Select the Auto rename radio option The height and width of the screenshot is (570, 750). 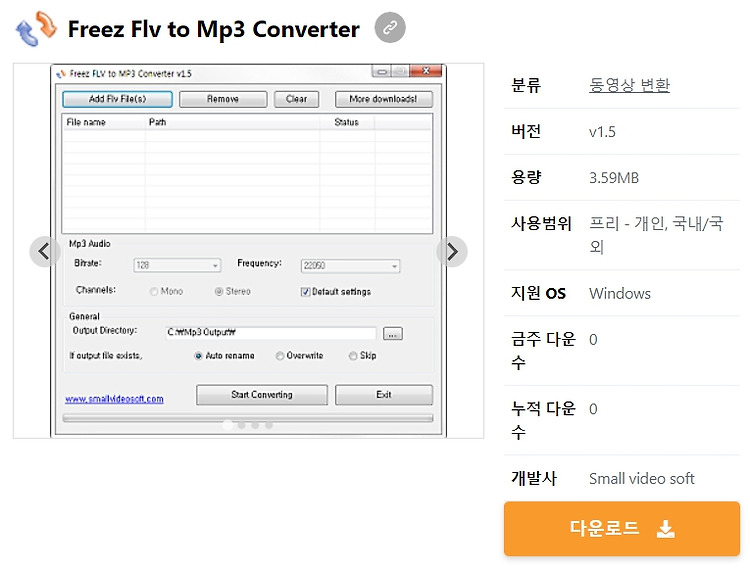(x=198, y=356)
